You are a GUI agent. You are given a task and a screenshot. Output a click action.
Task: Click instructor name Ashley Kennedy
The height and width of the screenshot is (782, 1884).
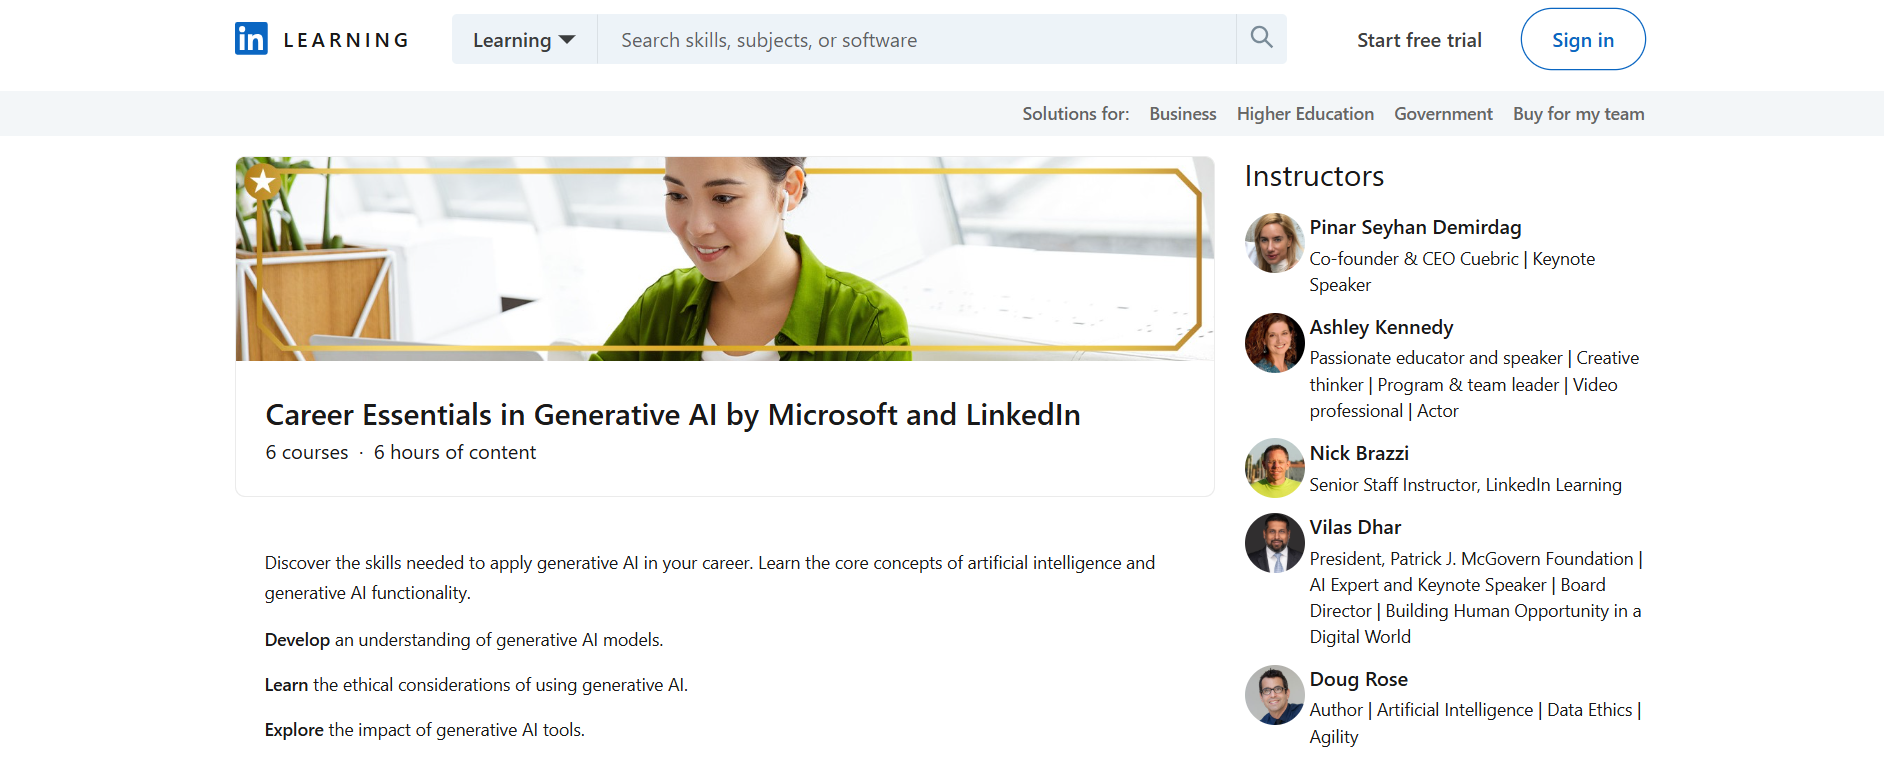tap(1381, 327)
